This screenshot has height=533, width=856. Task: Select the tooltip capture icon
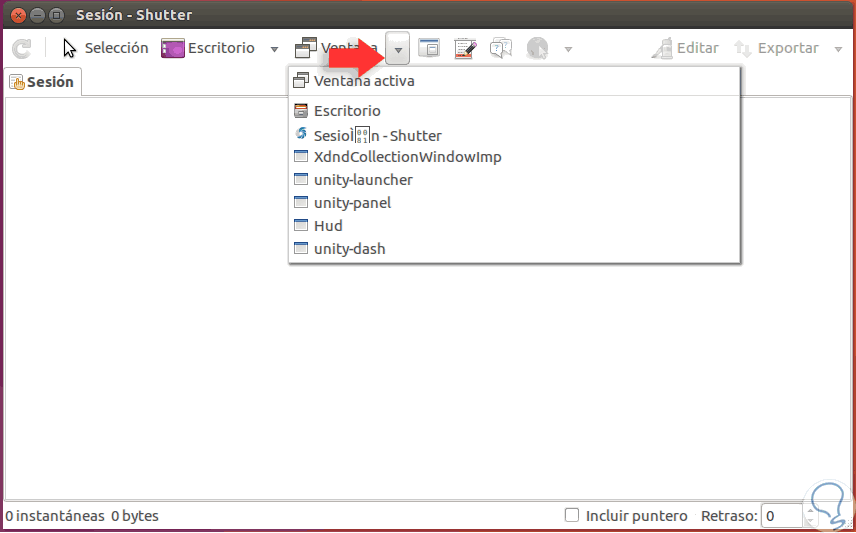(501, 48)
